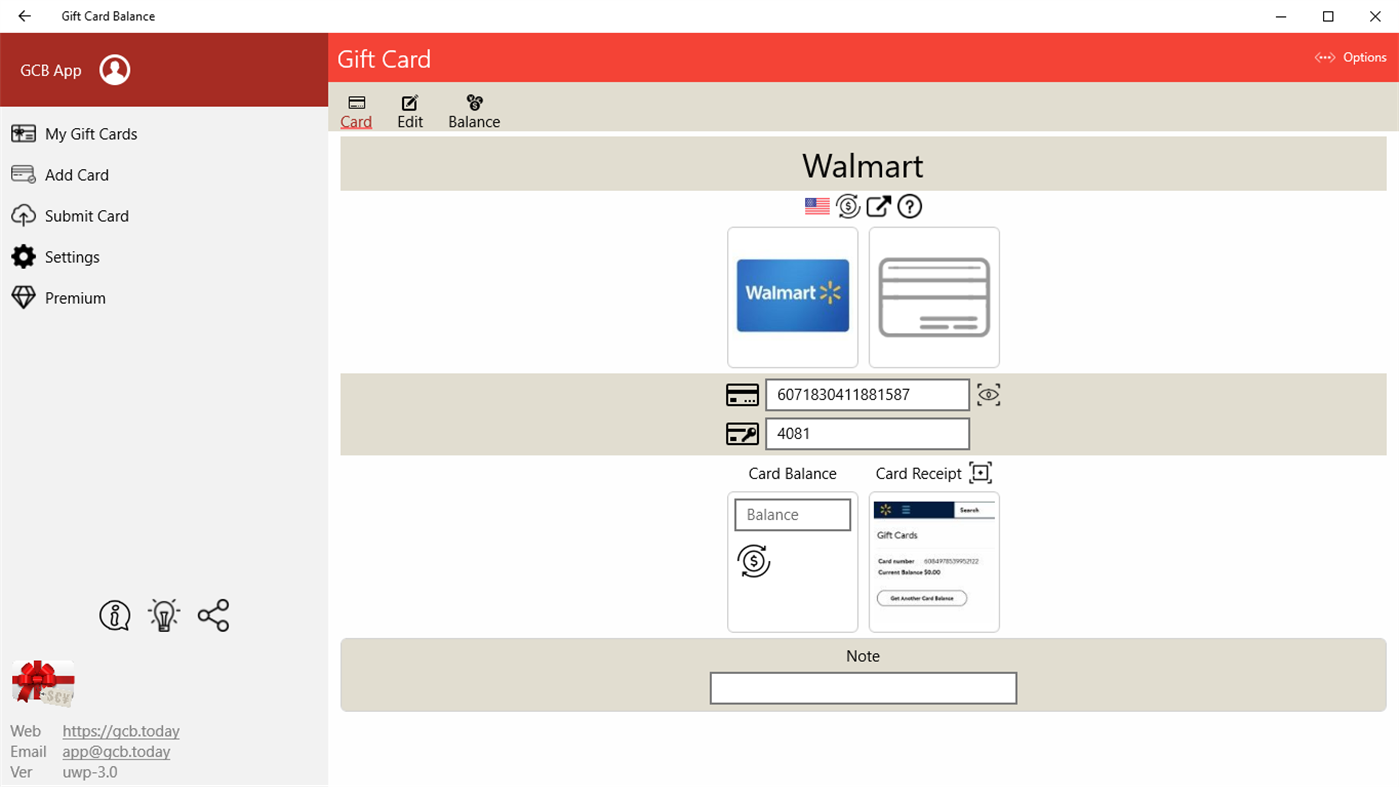Screen dimensions: 1399x787
Task: Email the developer via app@gcb.today link
Action: 116,751
